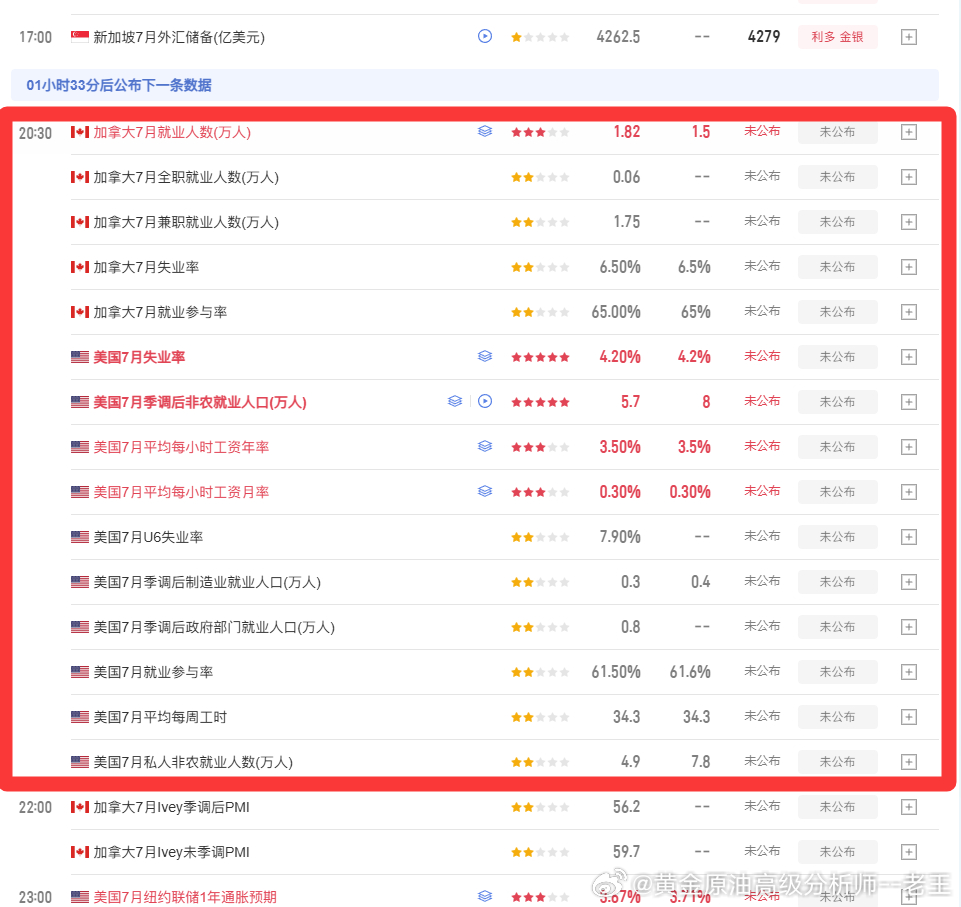Click forecast value 8 in nonfarm payrolls row

706,402
